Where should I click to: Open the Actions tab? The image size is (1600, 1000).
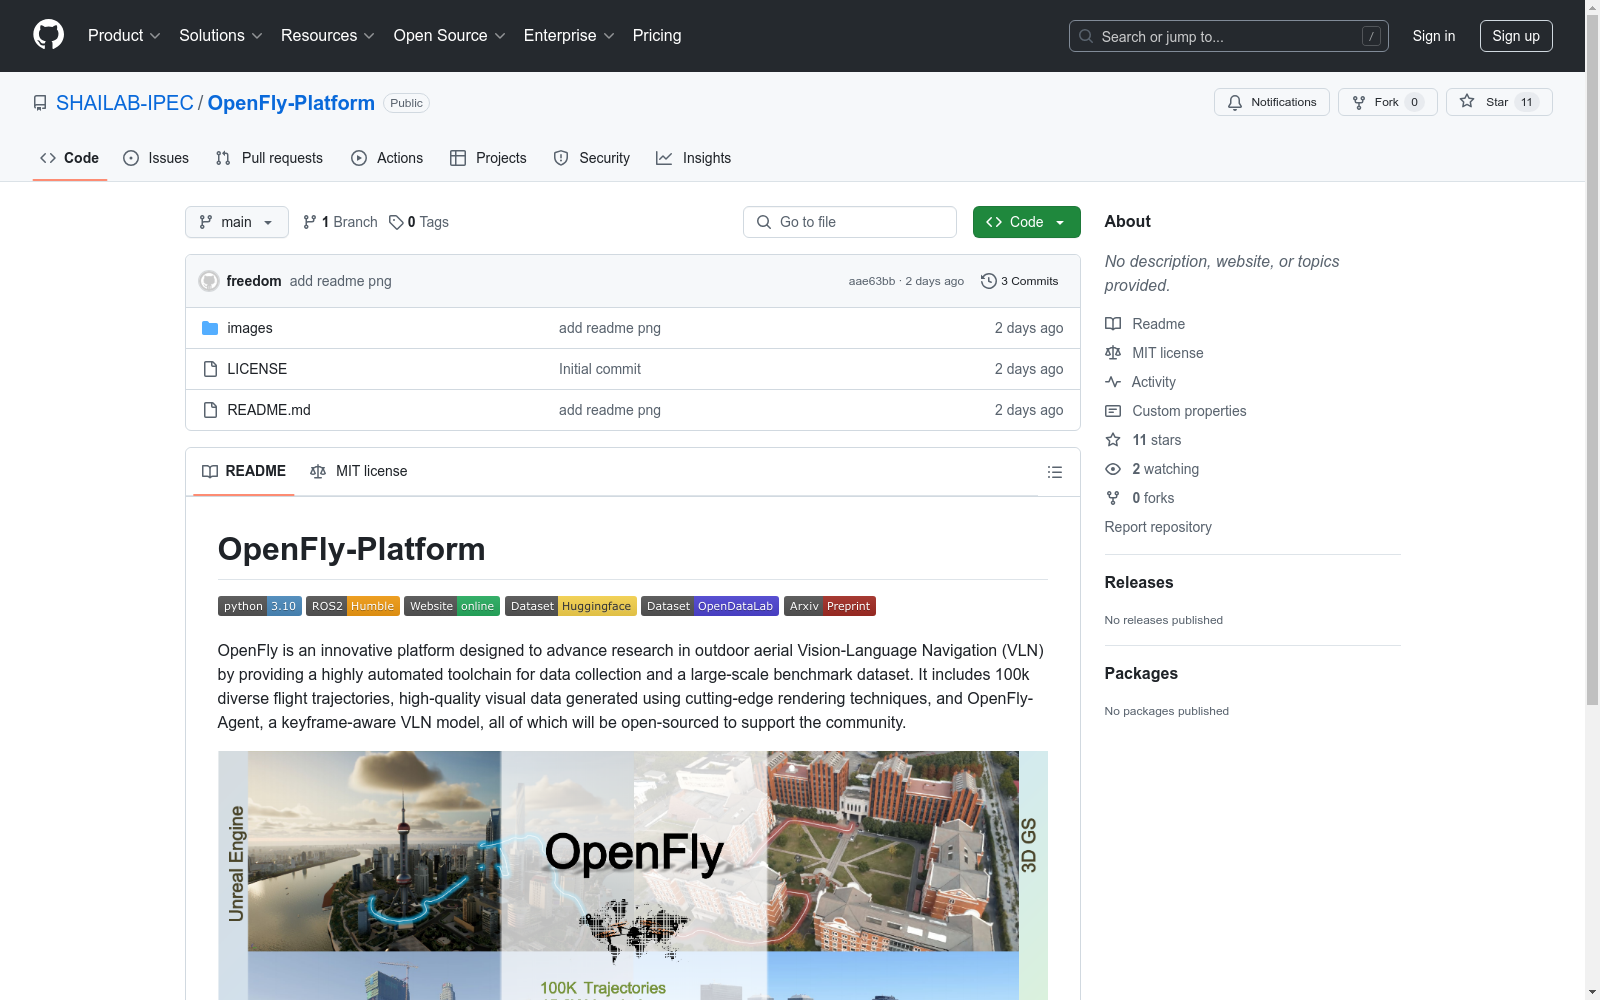(387, 158)
